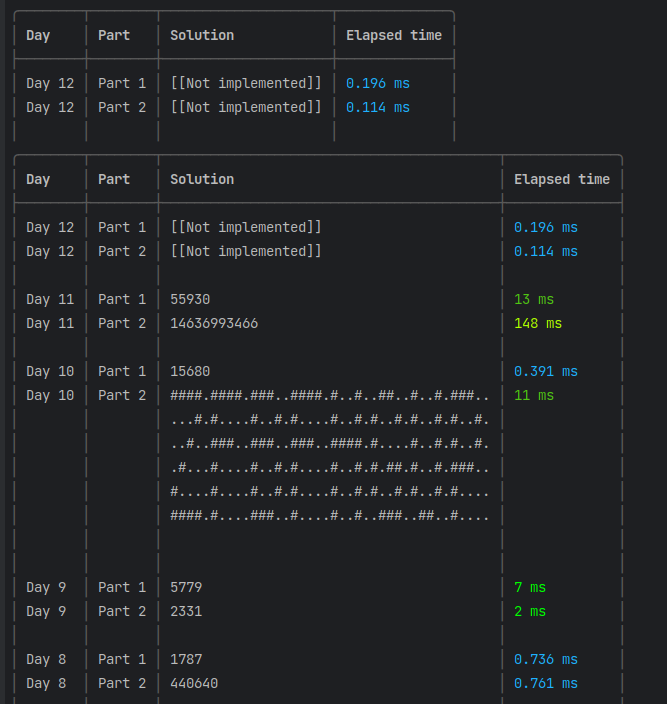667x704 pixels.
Task: Click the Solution header in the first table
Action: click(202, 35)
